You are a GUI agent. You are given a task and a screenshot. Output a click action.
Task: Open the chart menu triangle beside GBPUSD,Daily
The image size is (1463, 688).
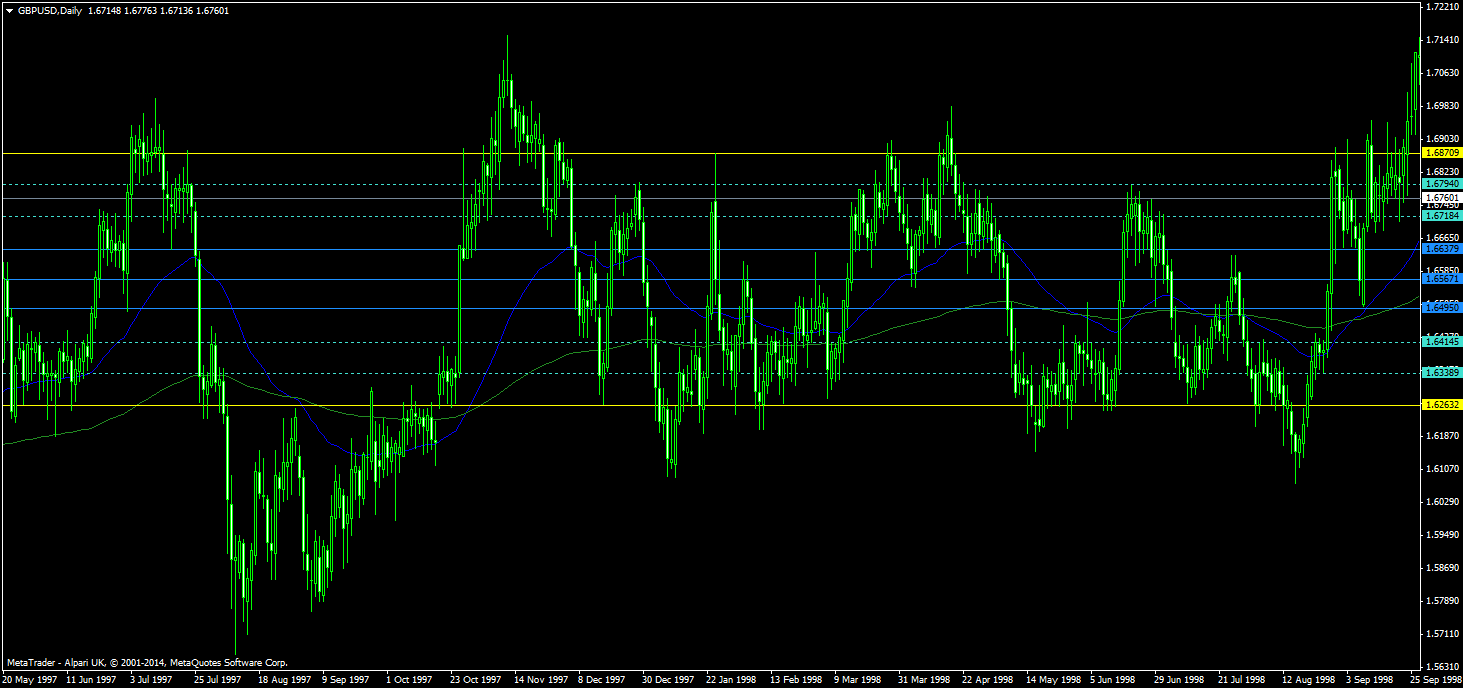[9, 10]
